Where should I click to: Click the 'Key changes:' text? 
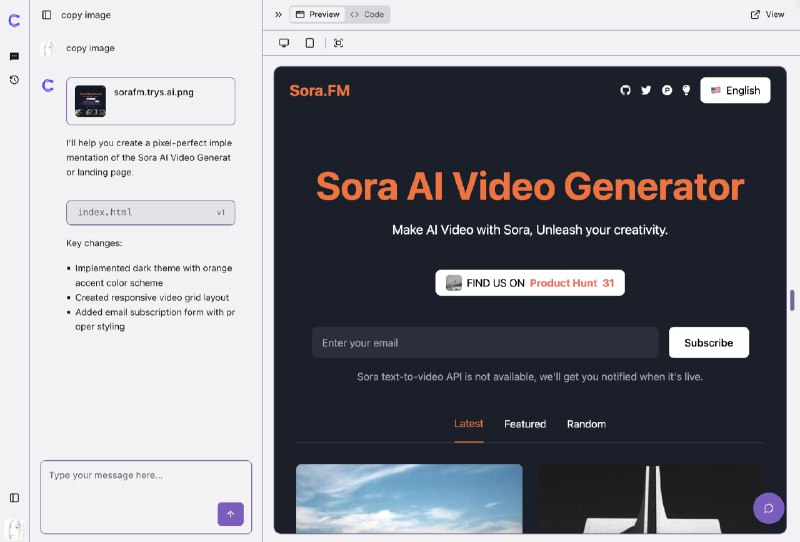point(94,243)
